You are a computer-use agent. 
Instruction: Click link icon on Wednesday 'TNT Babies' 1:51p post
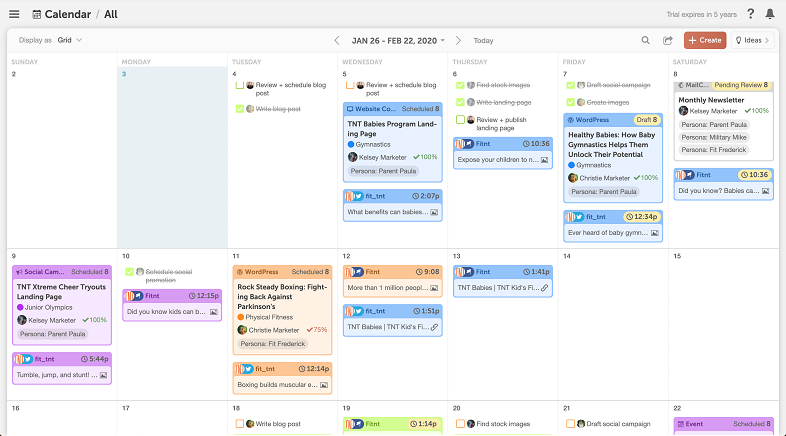click(434, 327)
